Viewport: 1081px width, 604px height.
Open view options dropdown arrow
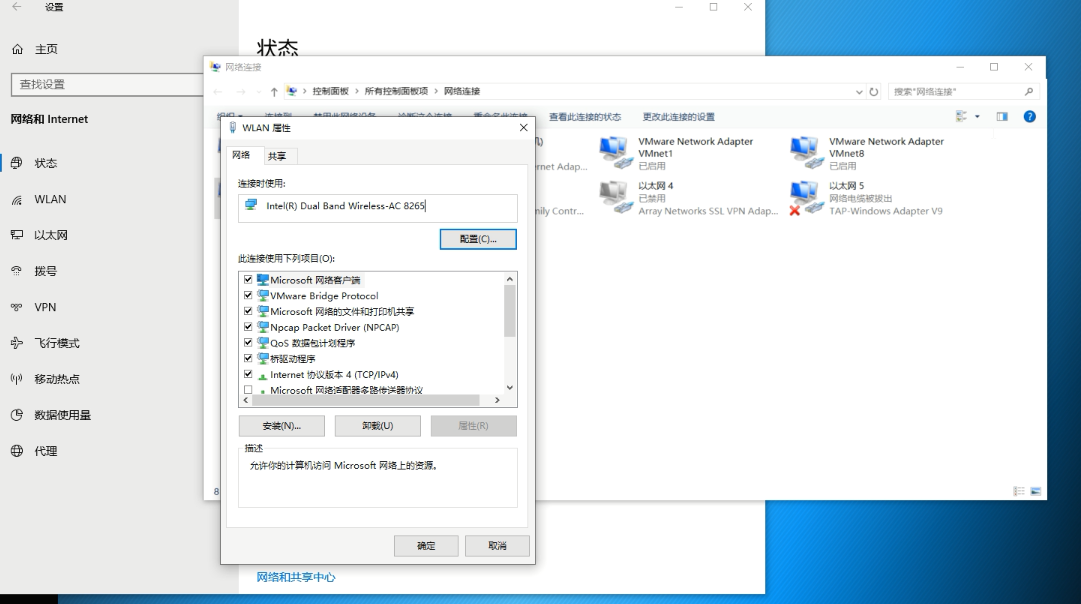977,117
